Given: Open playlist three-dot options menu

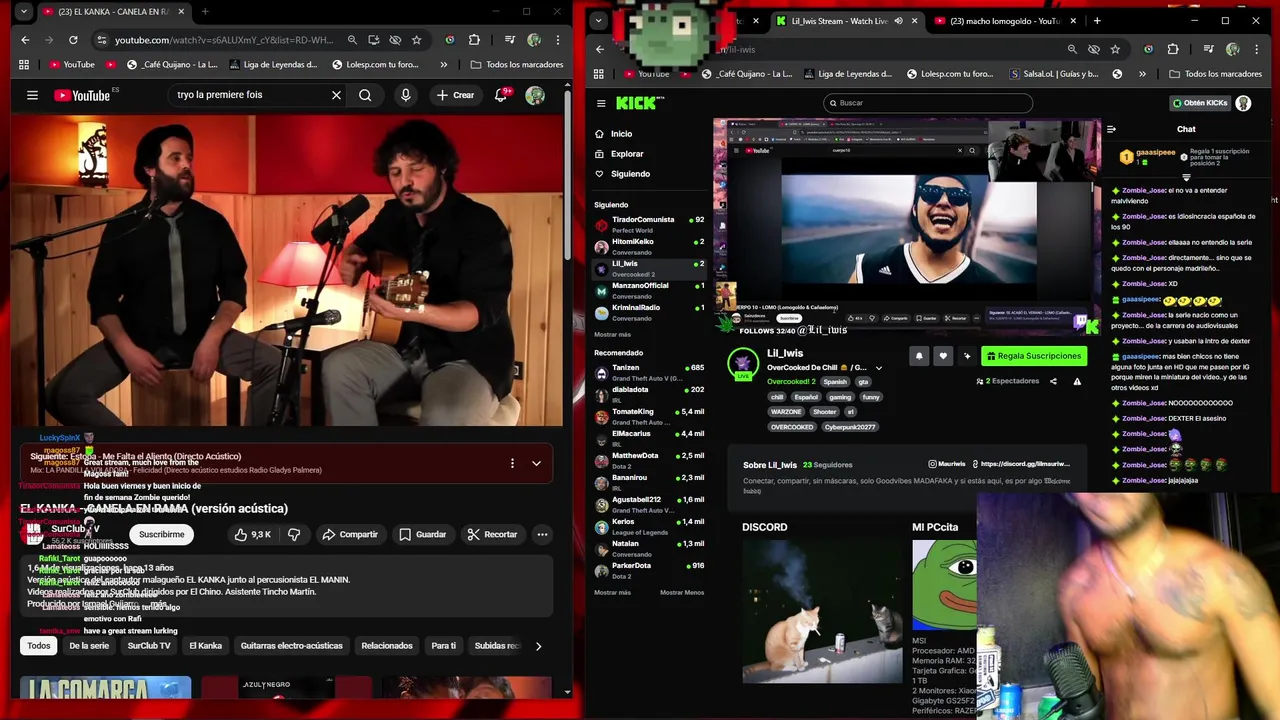Looking at the screenshot, I should (x=512, y=463).
